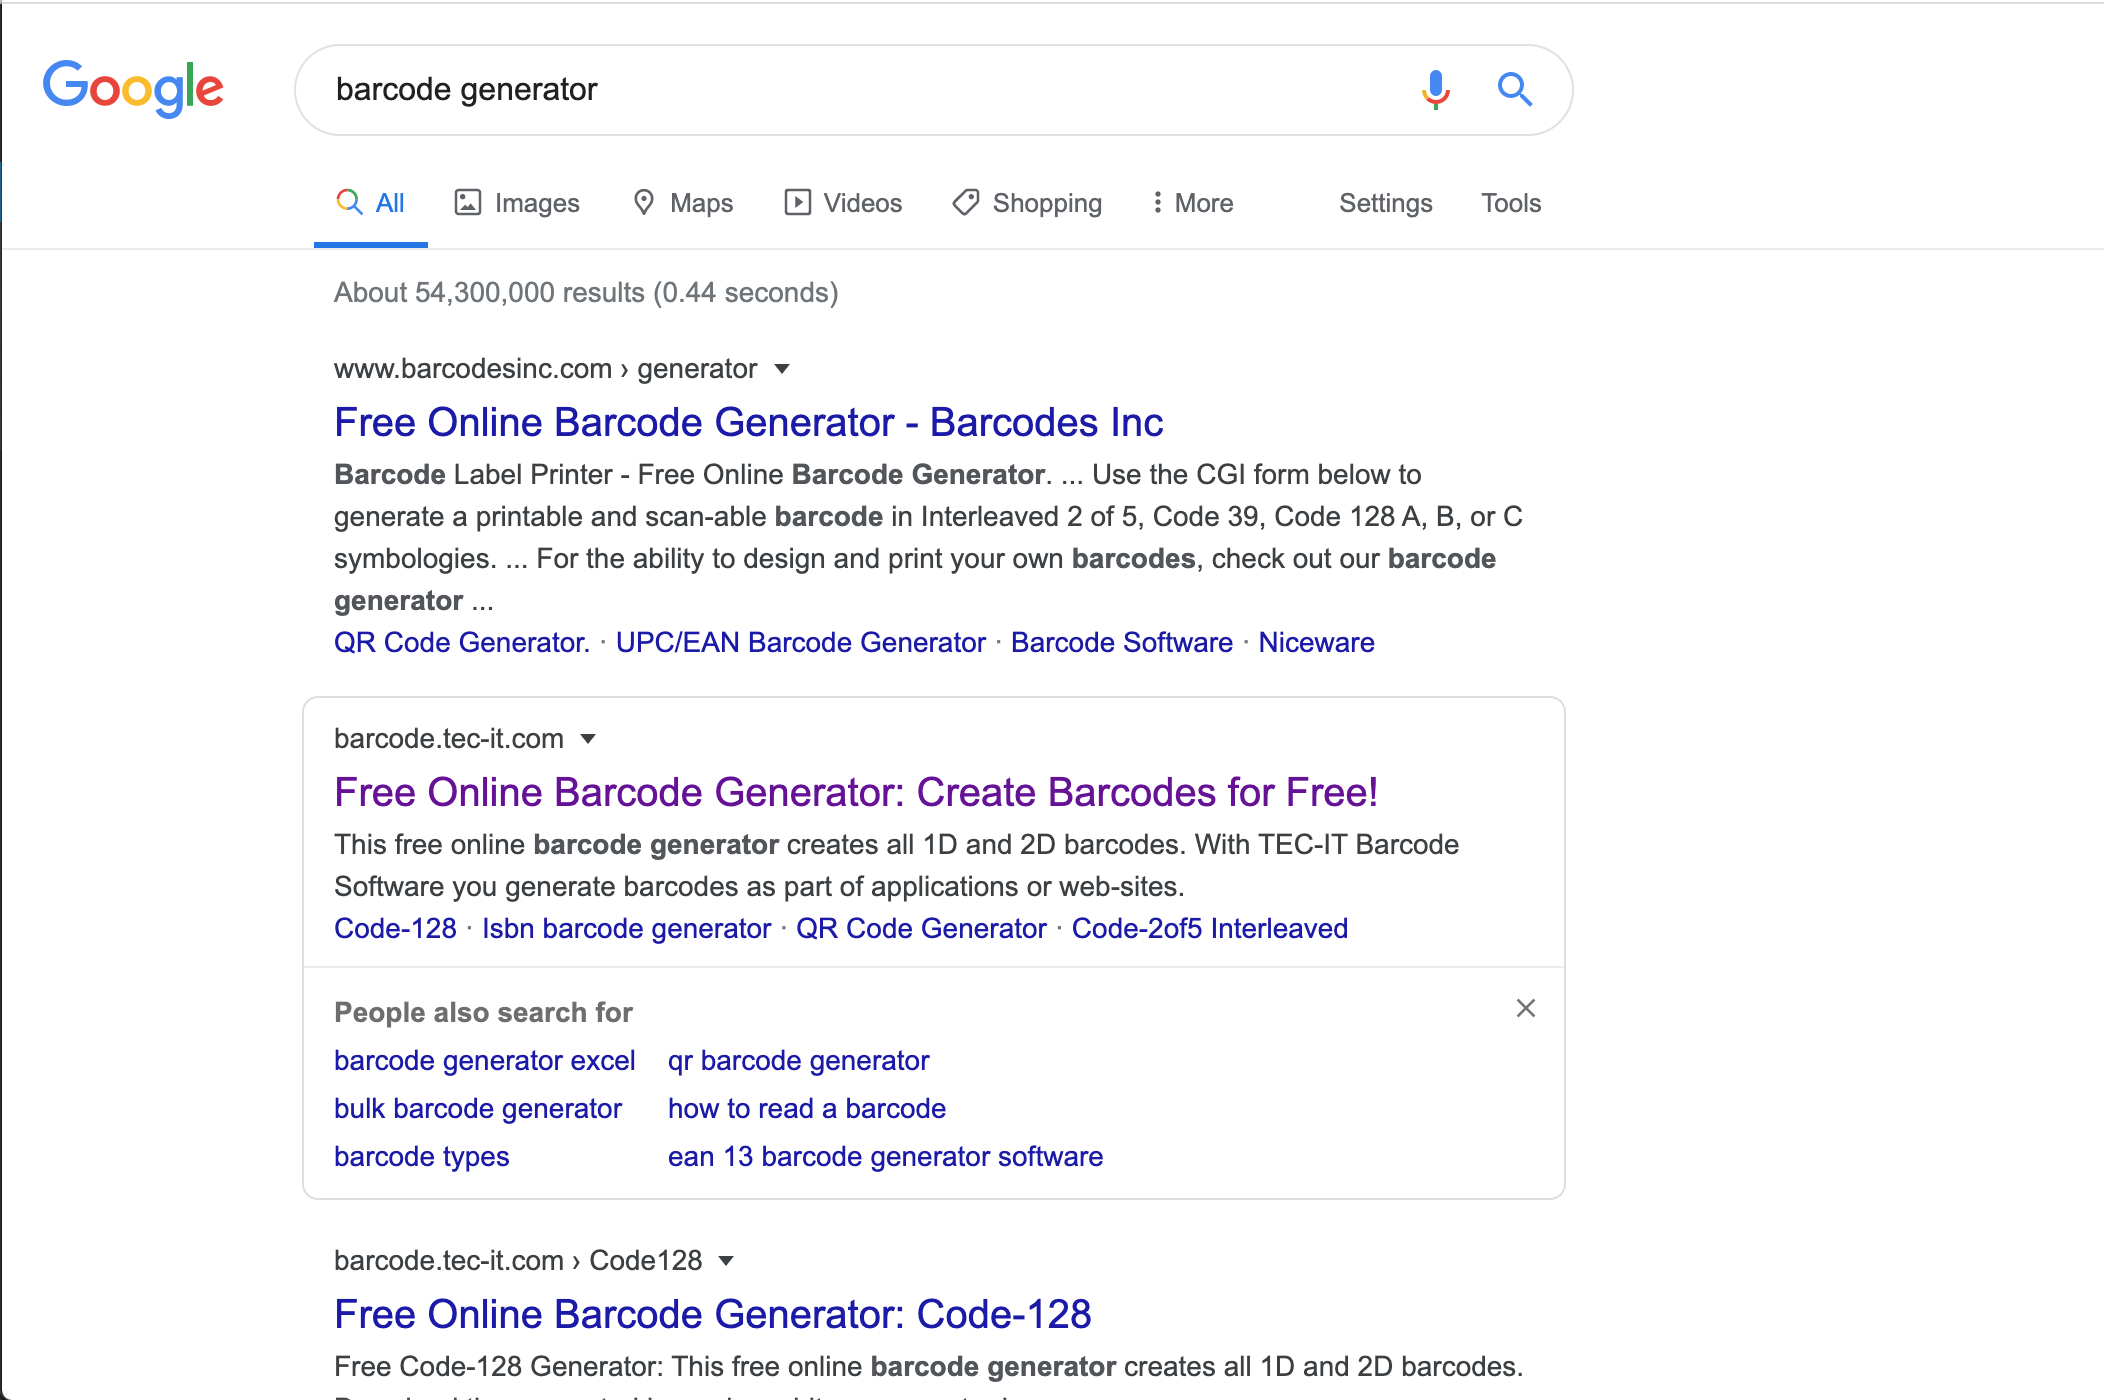Select the All results tab
Image resolution: width=2104 pixels, height=1400 pixels.
tap(370, 203)
